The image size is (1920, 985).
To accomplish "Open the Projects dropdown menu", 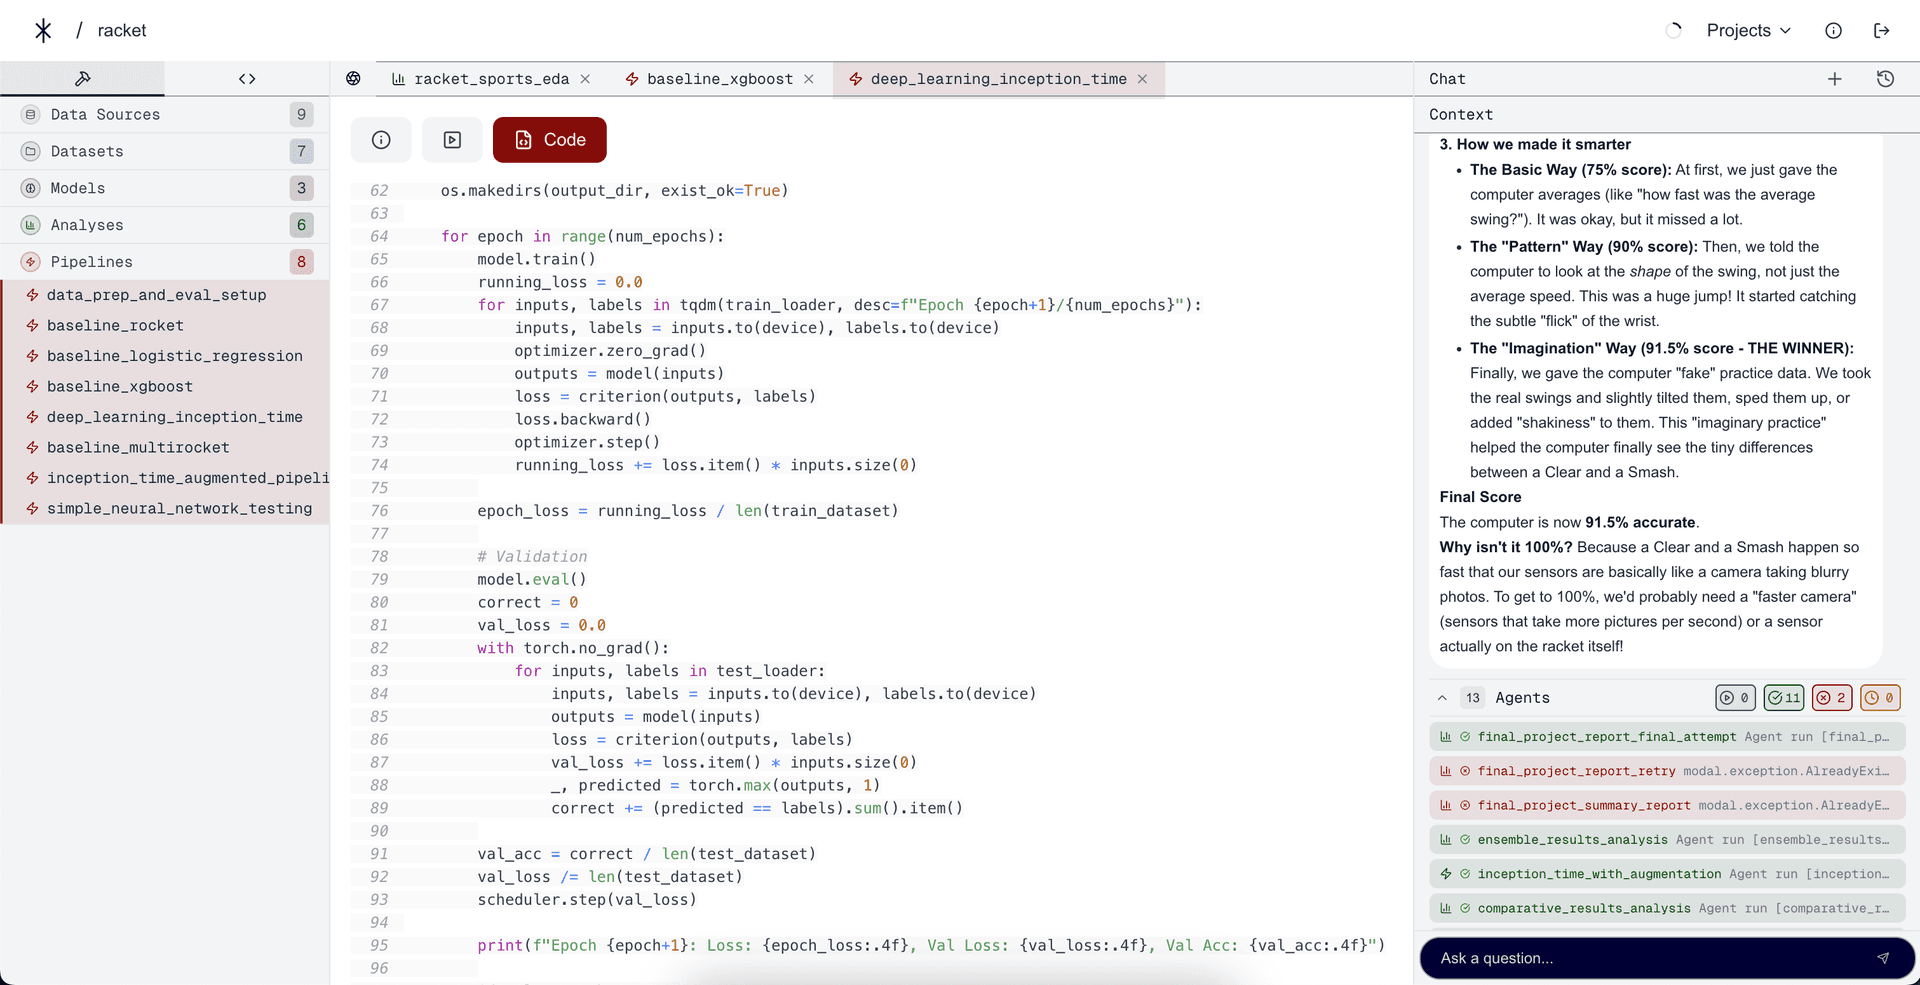I will point(1748,31).
